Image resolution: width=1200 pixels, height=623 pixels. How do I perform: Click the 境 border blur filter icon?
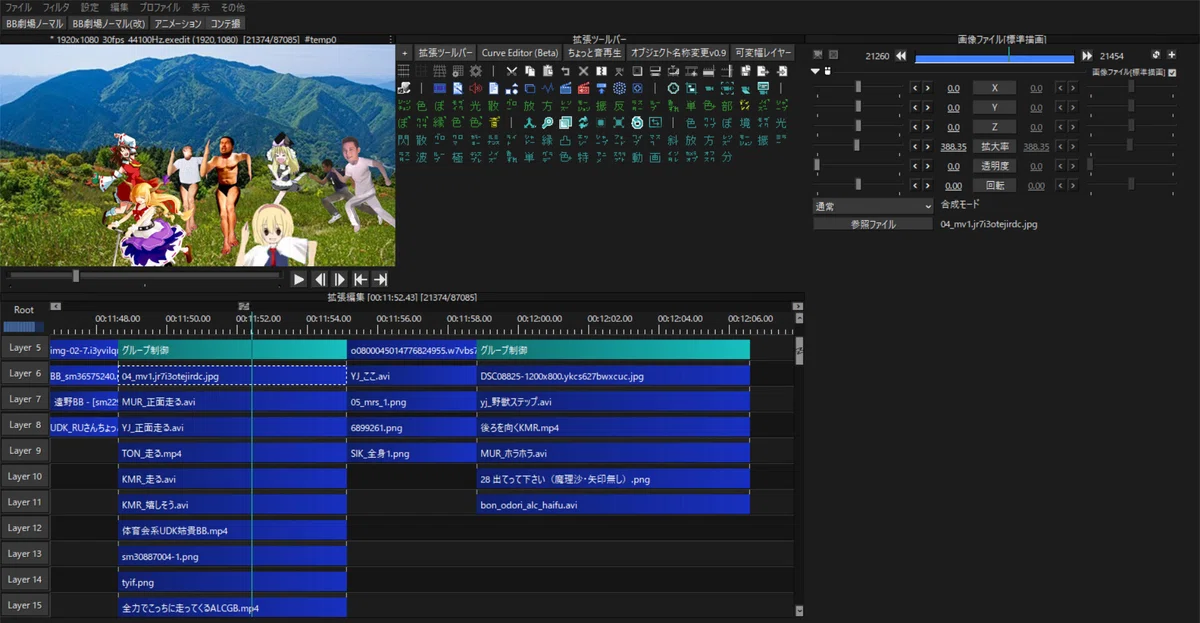tap(745, 122)
